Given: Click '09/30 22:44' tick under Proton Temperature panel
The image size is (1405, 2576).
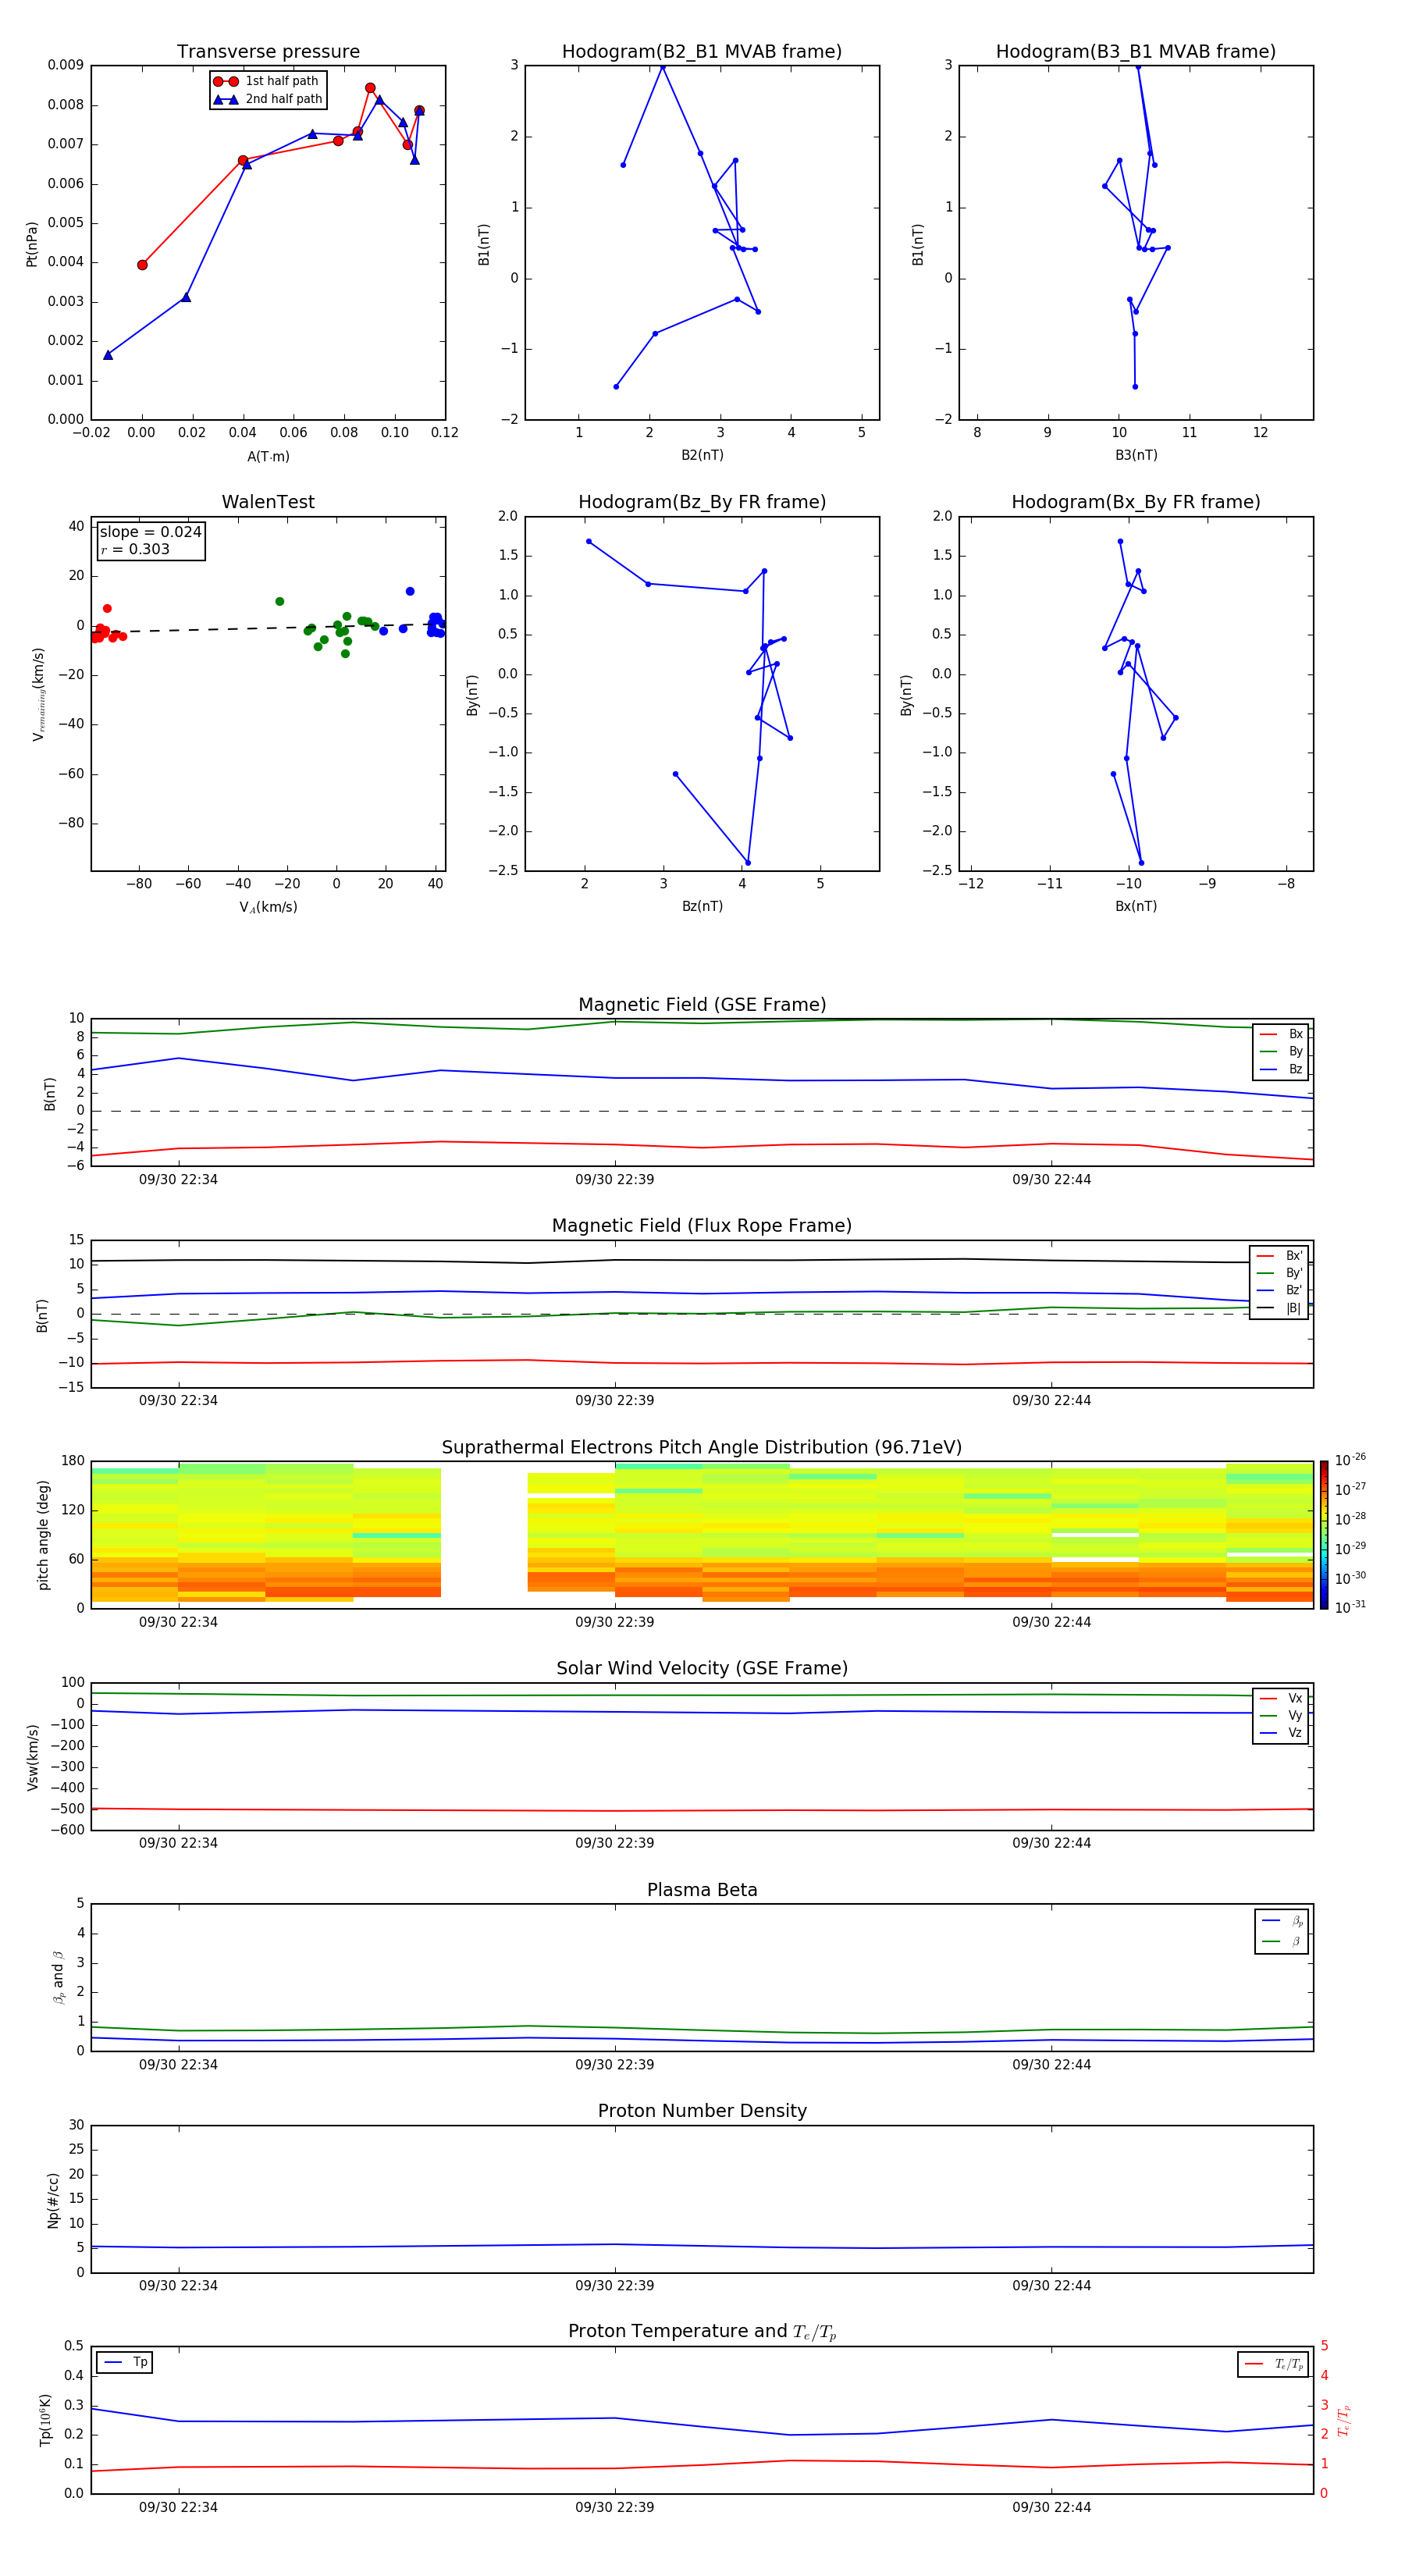Looking at the screenshot, I should 1051,2508.
